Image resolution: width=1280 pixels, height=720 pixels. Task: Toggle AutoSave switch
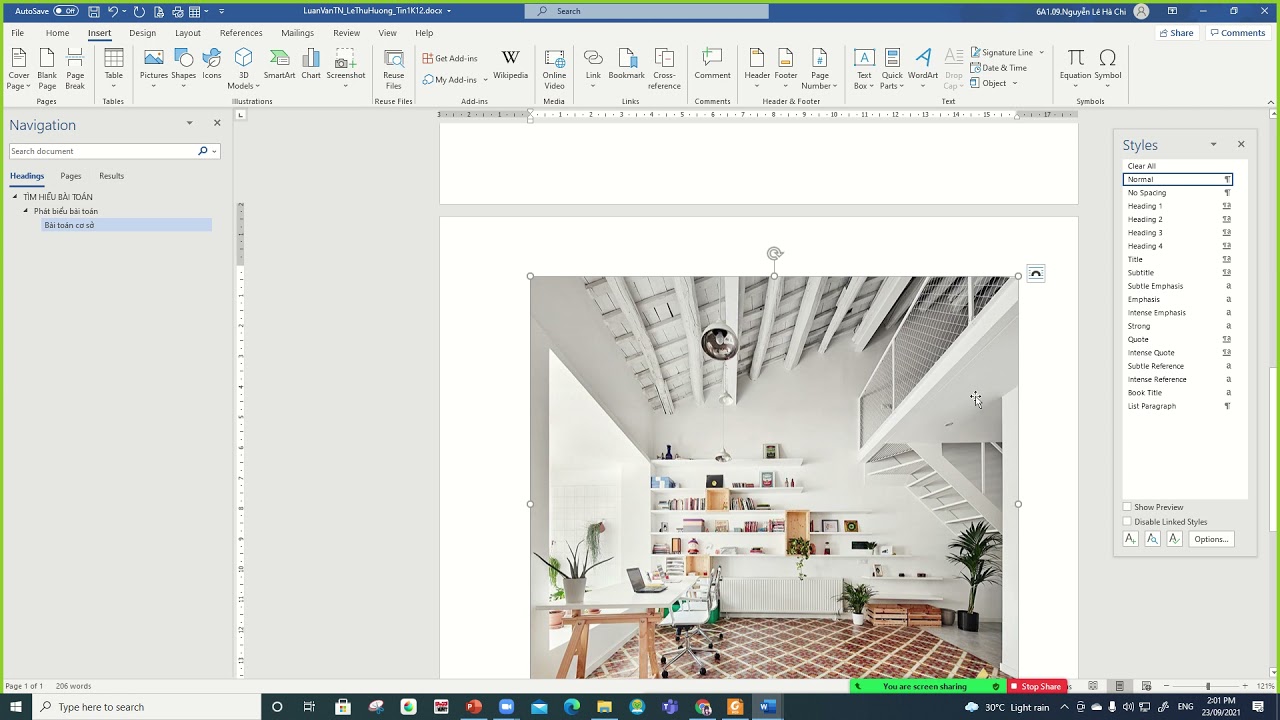pos(66,11)
